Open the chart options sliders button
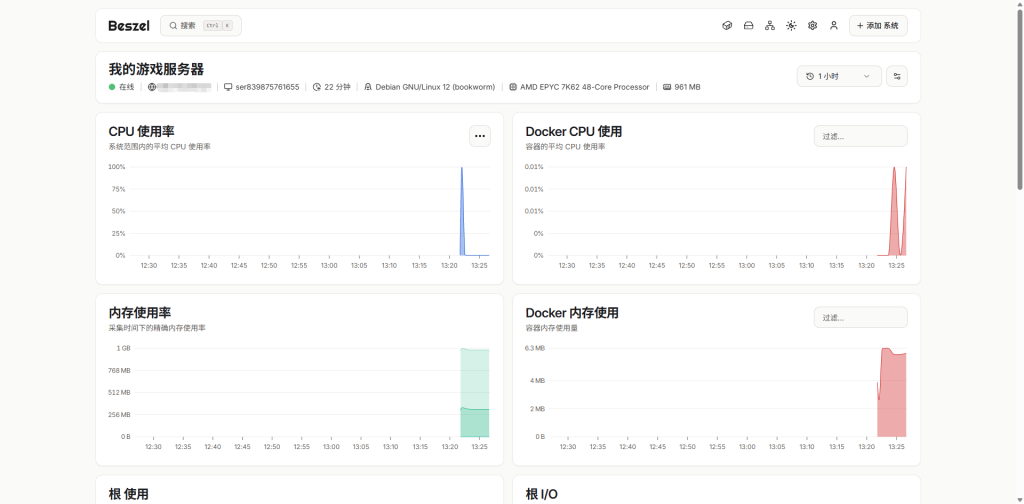Viewport: 1024px width, 504px height. click(897, 76)
